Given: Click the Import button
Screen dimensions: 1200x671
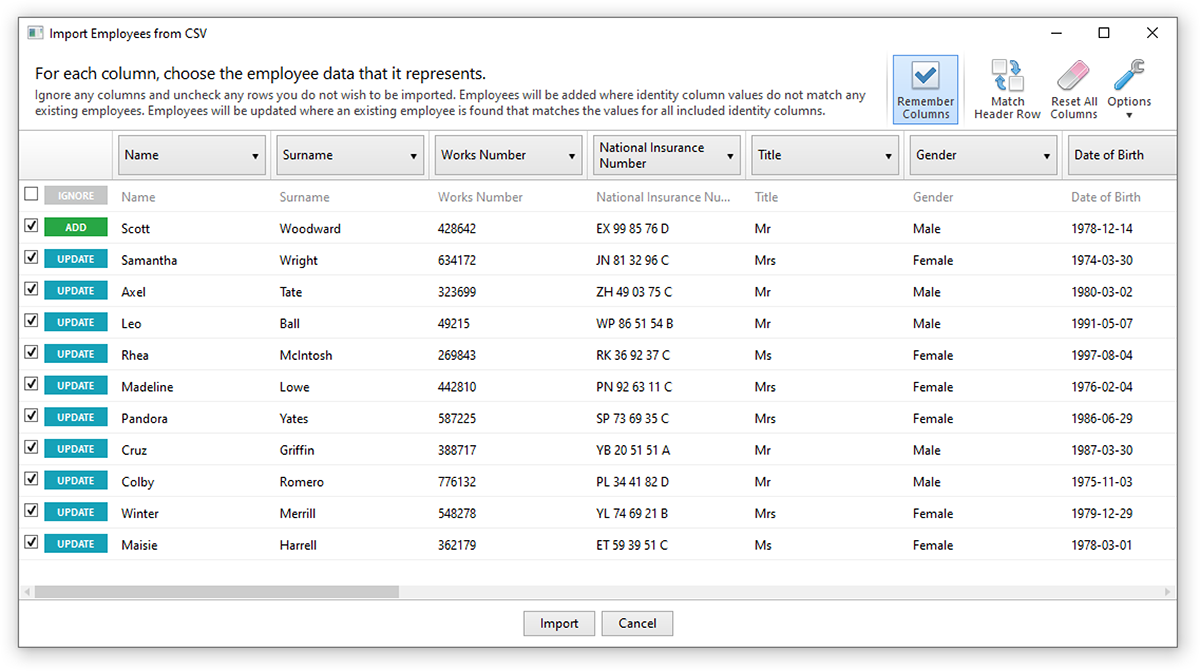Looking at the screenshot, I should click(559, 623).
